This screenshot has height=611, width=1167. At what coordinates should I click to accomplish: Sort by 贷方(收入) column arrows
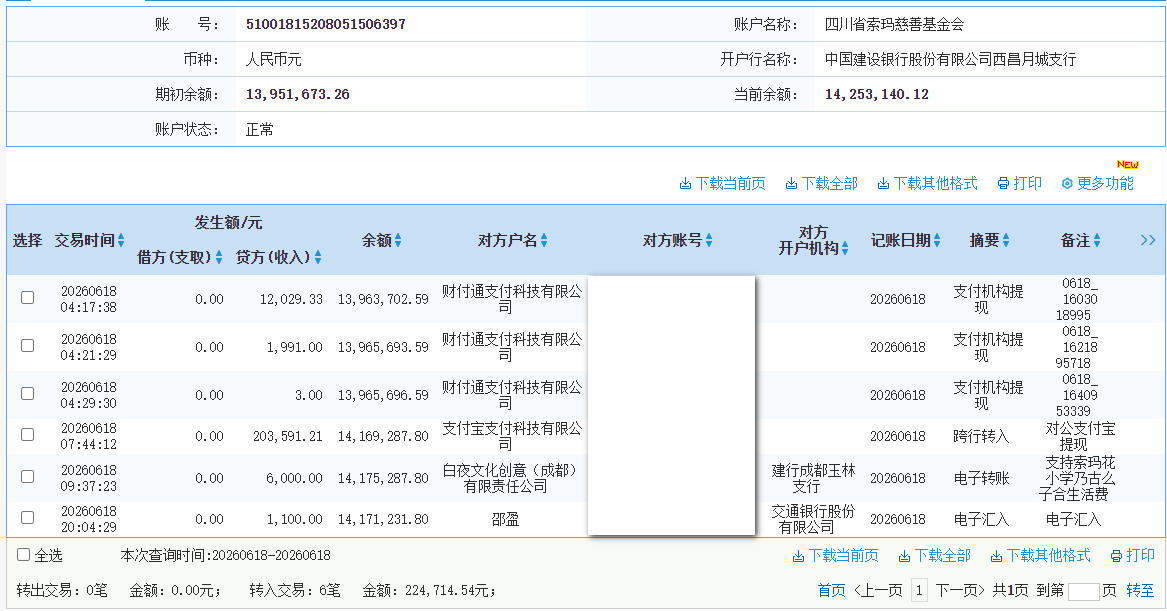(318, 257)
